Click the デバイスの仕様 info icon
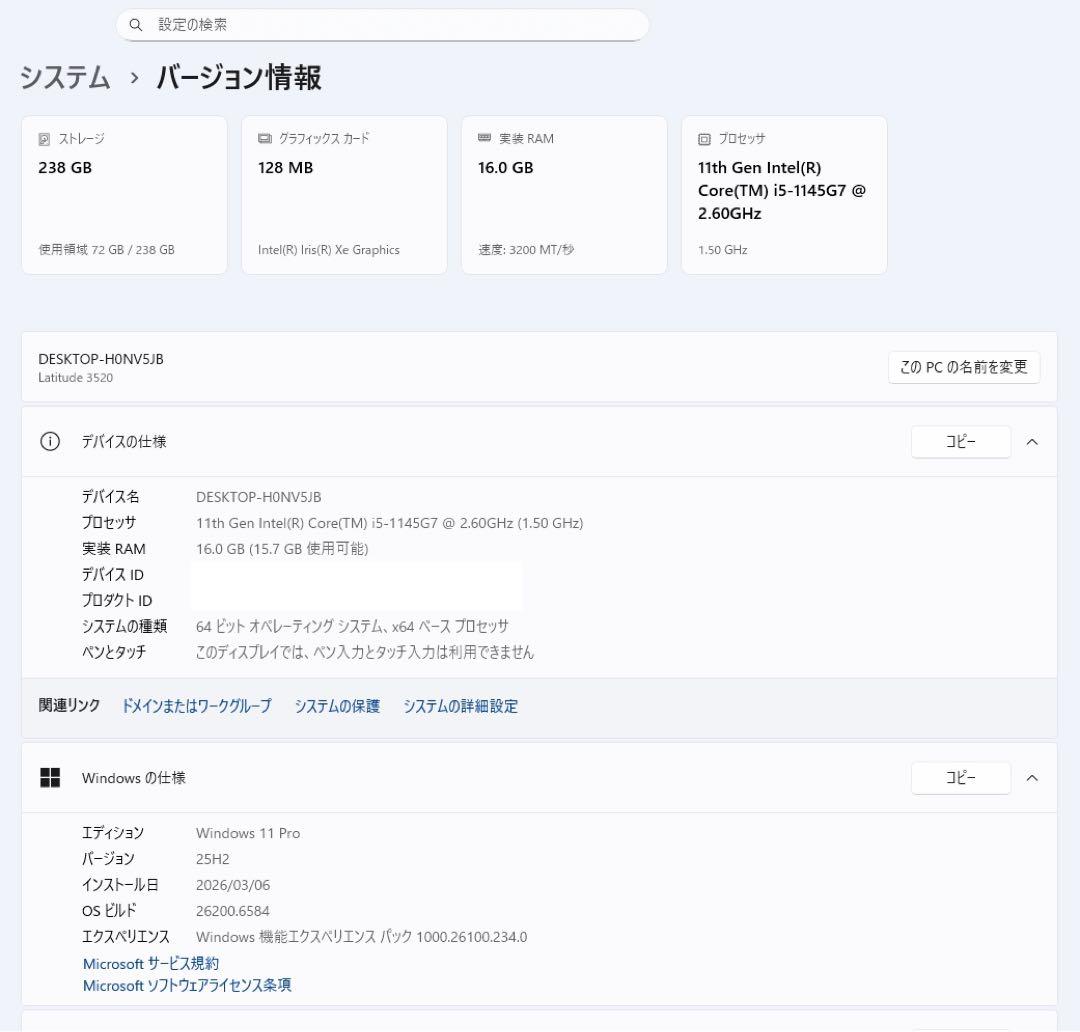Screen dimensions: 1080x1032 click(x=50, y=442)
